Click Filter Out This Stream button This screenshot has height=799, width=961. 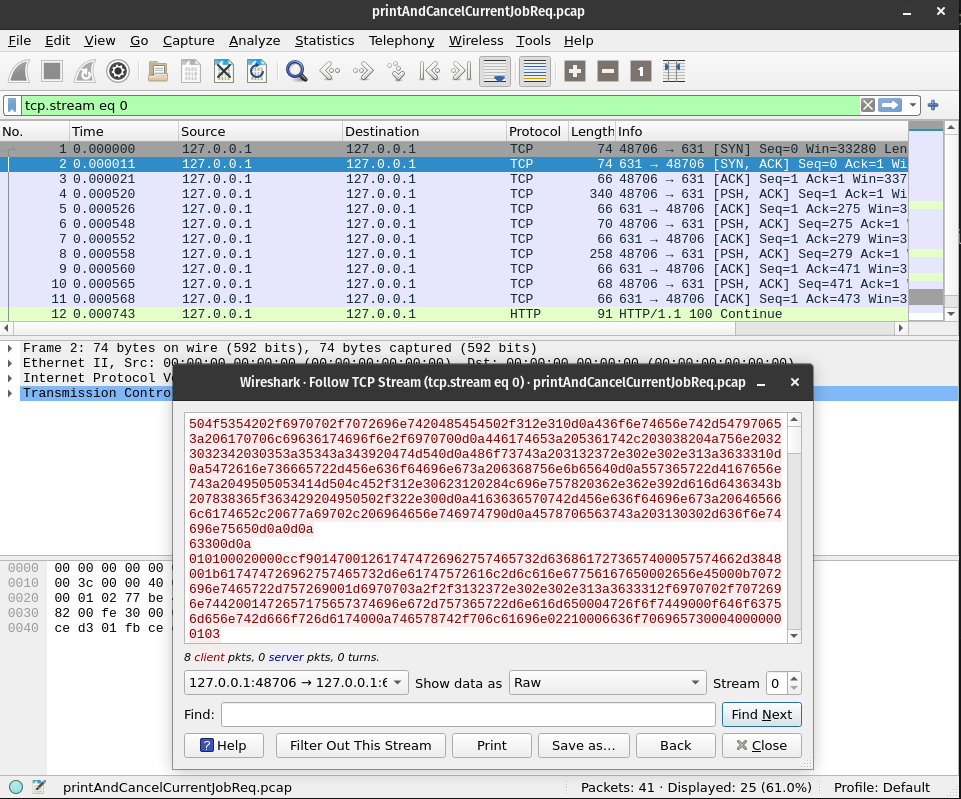click(360, 745)
